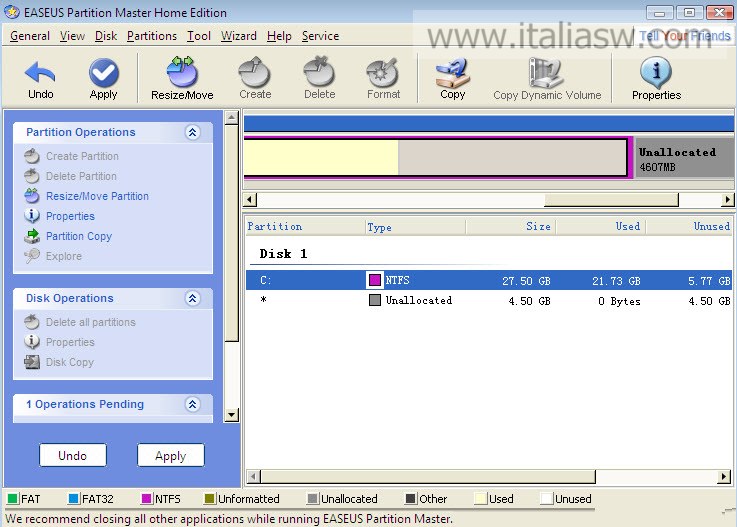The height and width of the screenshot is (527, 737).
Task: Open the Help menu
Action: coord(279,36)
